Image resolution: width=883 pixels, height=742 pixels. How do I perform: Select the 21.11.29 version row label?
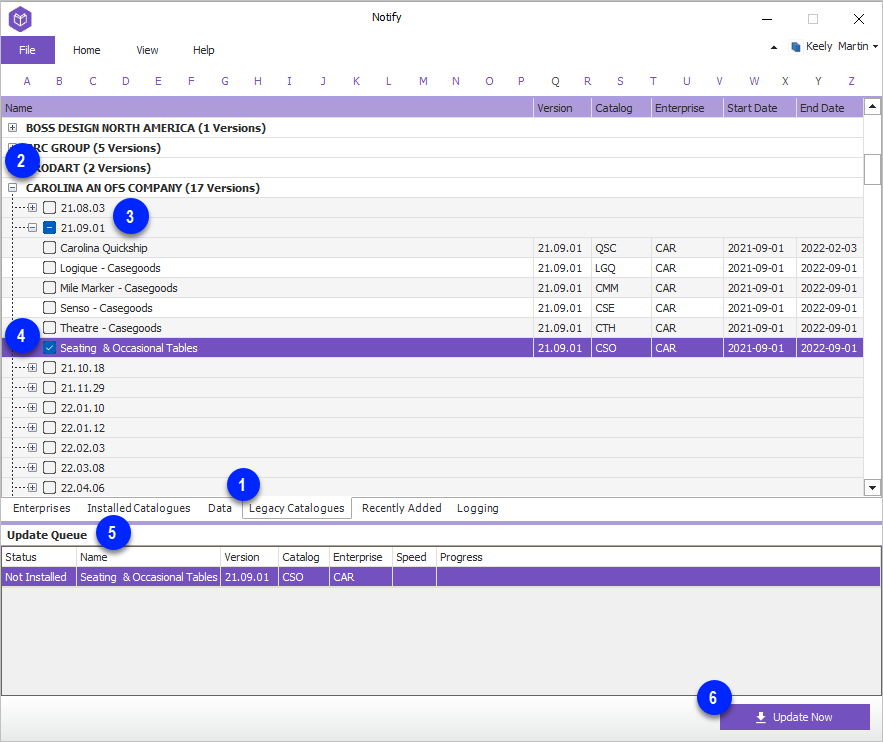click(x=83, y=388)
